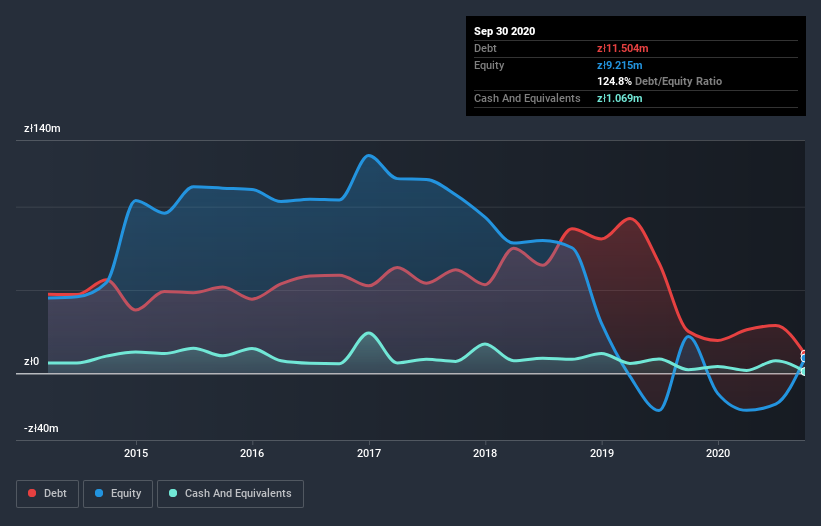
Task: Click the debt peak in early 2019
Action: point(629,218)
